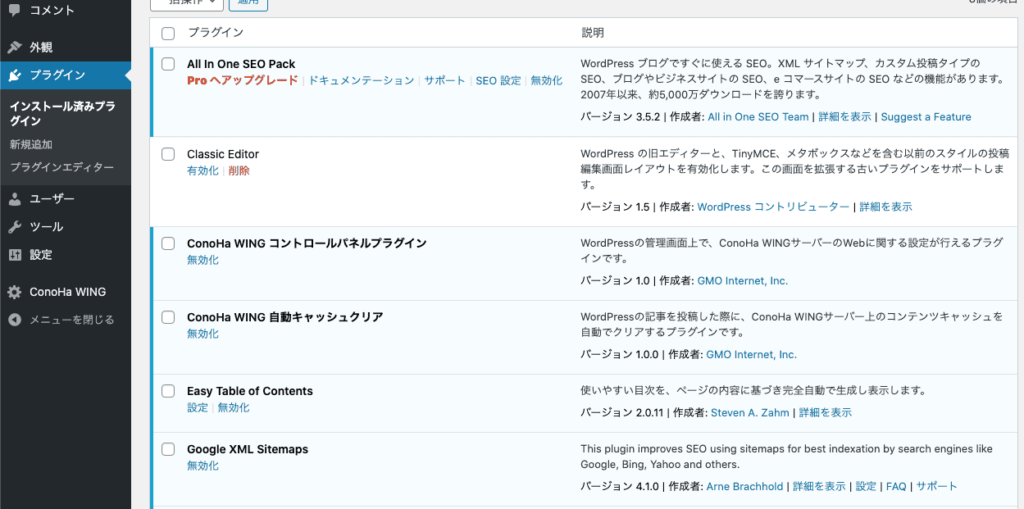The image size is (1024, 509).
Task: Delete Classic Editor via 削除
Action: [x=239, y=171]
